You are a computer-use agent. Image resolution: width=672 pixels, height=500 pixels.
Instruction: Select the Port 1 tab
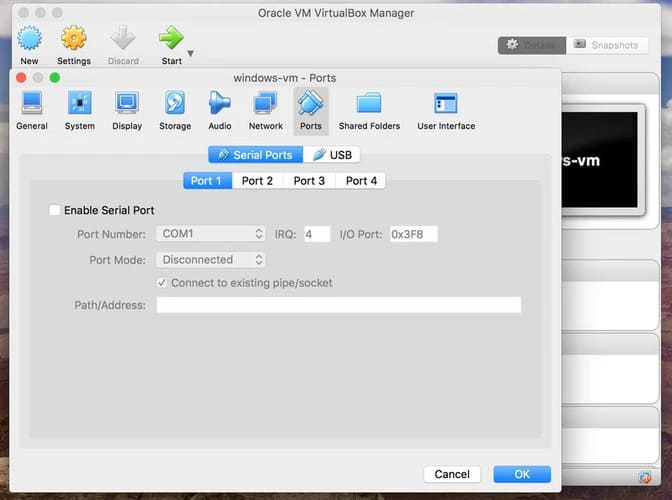tap(207, 181)
